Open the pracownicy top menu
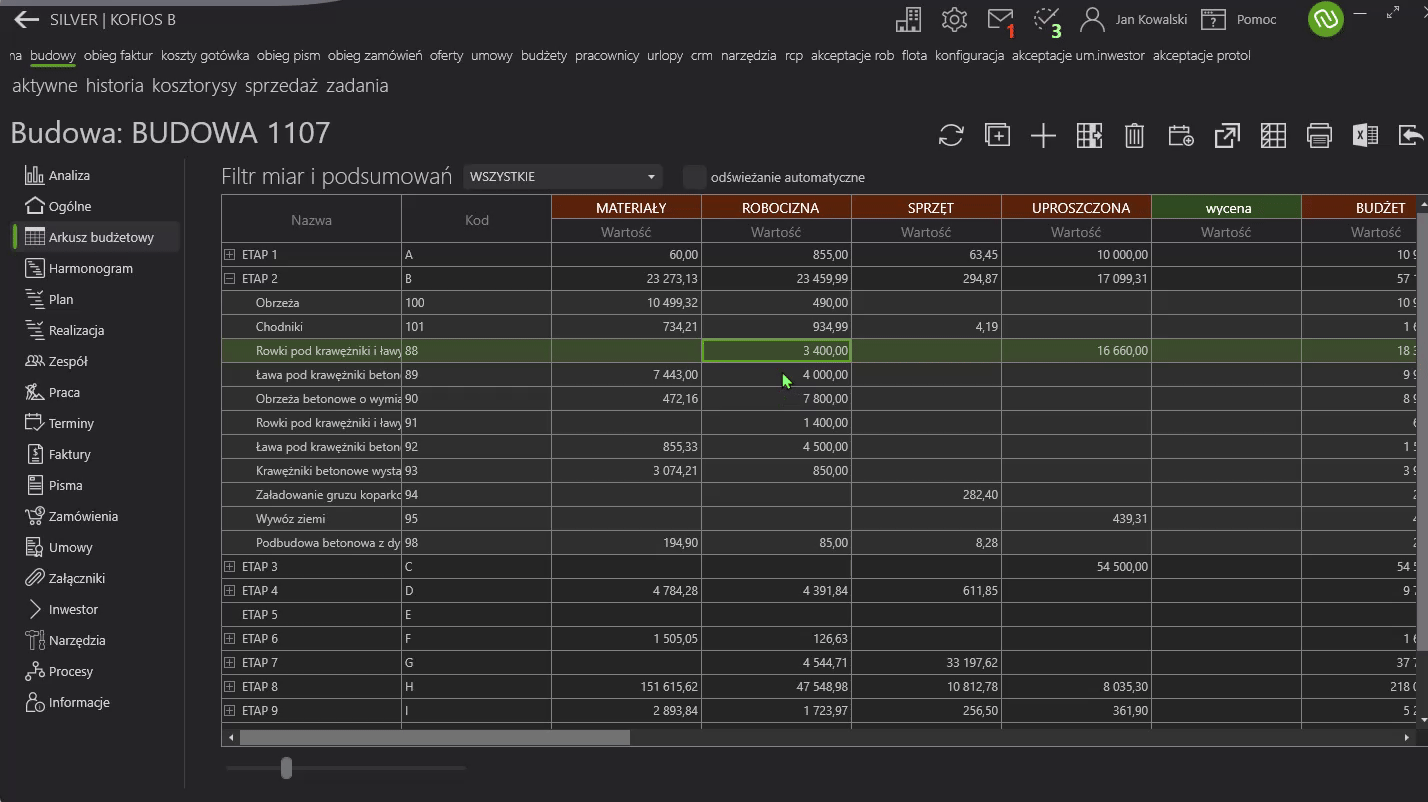The image size is (1428, 802). 607,55
